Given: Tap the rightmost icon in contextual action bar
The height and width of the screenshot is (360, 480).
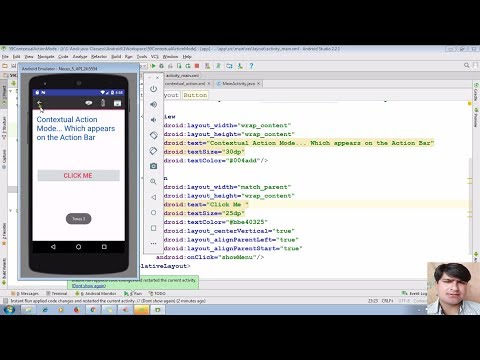Looking at the screenshot, I should 117,103.
